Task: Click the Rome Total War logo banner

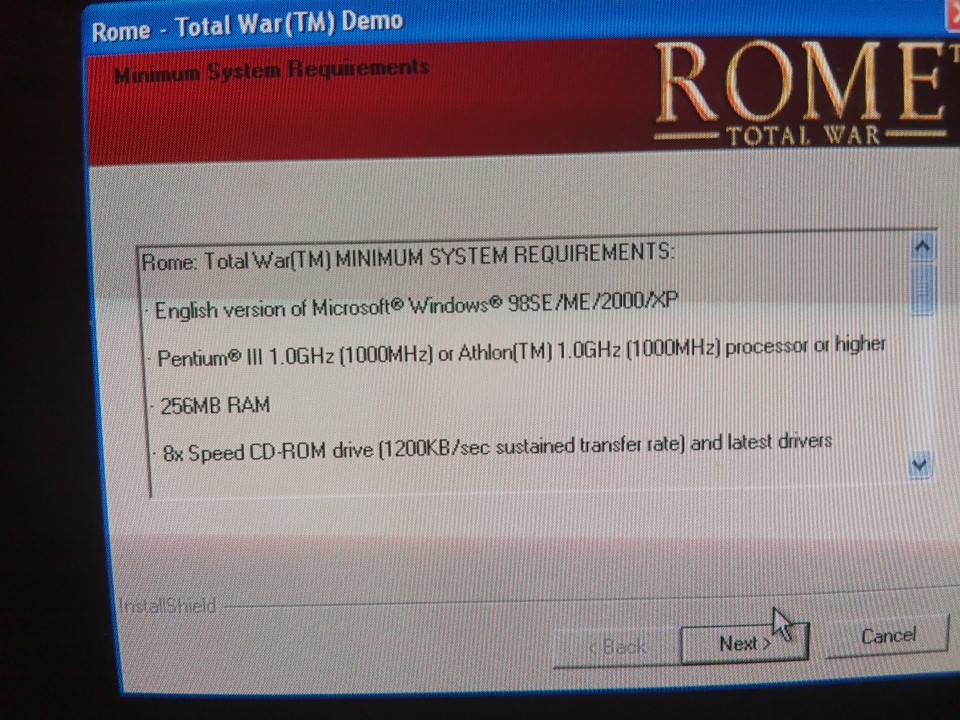Action: 805,93
